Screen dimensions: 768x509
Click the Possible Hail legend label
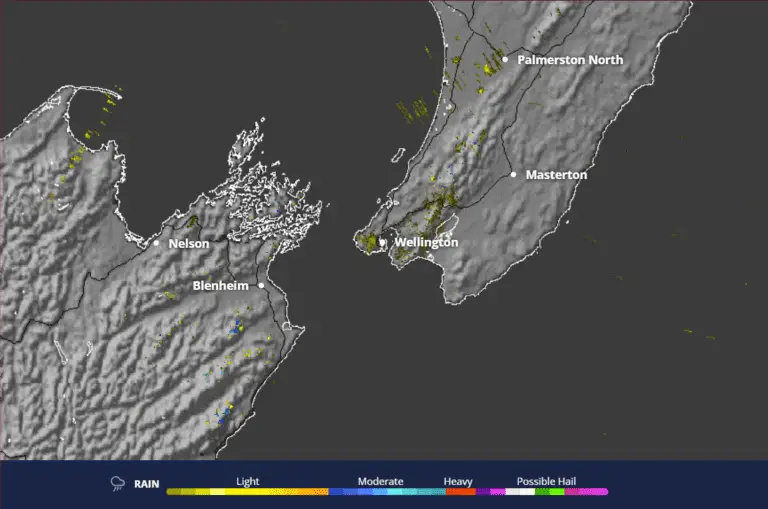tap(546, 481)
